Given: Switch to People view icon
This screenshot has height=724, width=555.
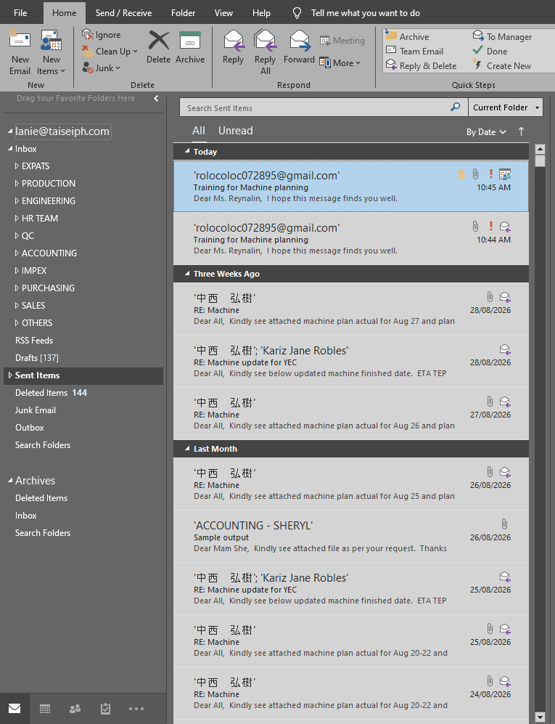Looking at the screenshot, I should (75, 709).
